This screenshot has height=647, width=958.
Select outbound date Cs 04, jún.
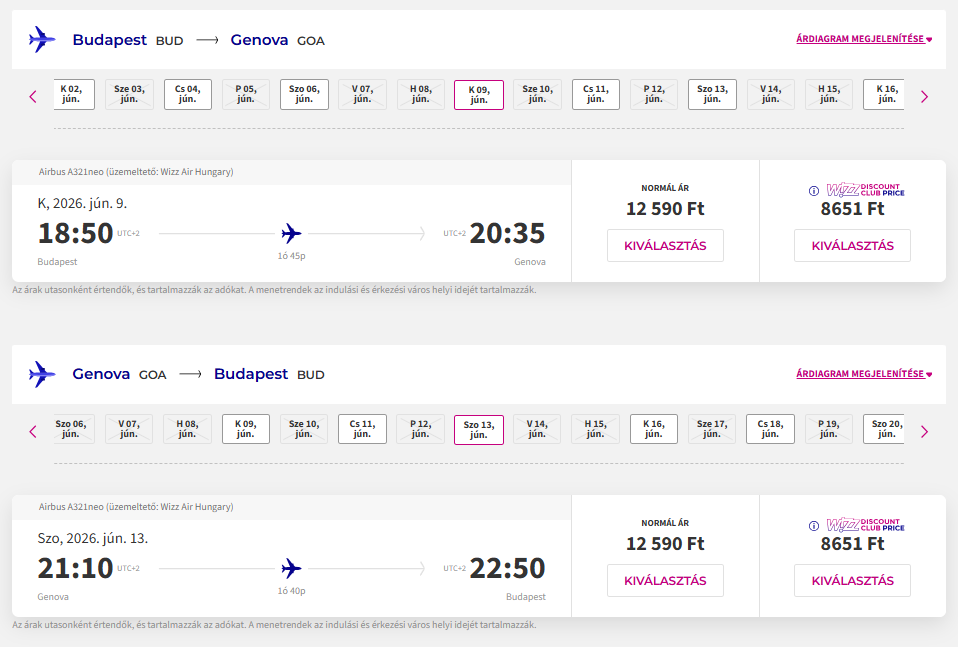(188, 94)
